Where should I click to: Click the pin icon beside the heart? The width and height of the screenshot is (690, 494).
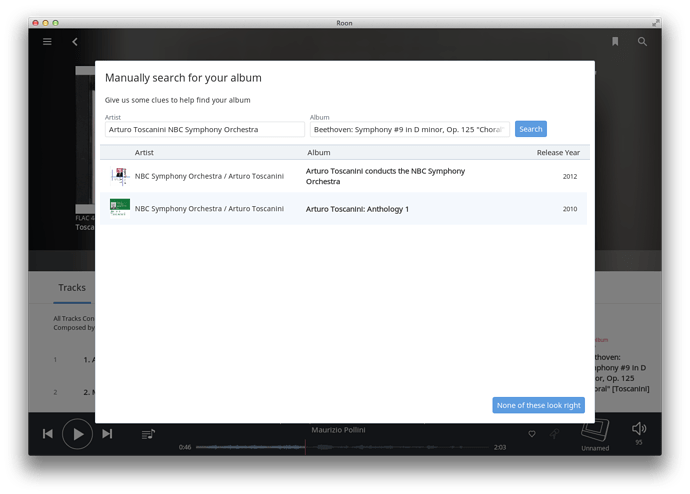coord(554,434)
